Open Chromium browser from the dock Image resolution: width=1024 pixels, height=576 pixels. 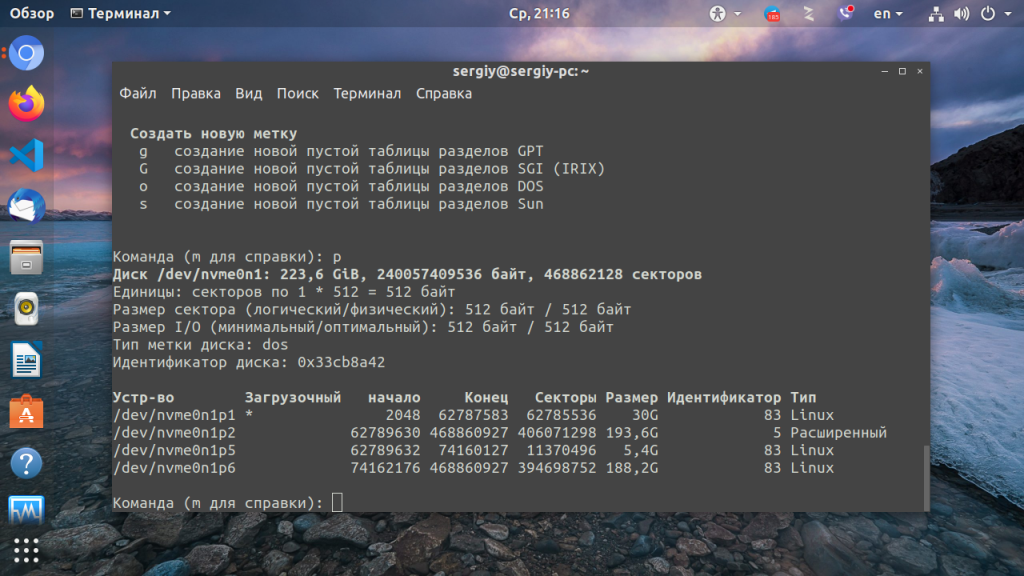click(27, 54)
